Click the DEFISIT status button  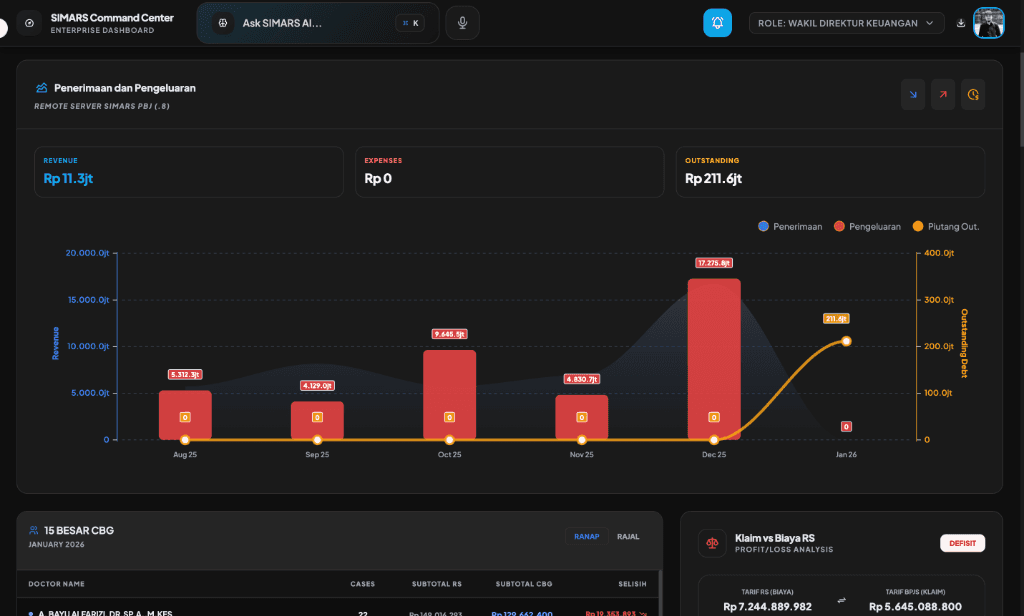pyautogui.click(x=962, y=543)
